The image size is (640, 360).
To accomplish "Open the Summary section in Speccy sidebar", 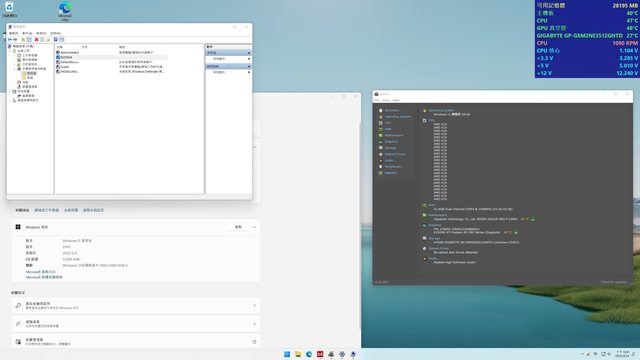I will coord(391,110).
